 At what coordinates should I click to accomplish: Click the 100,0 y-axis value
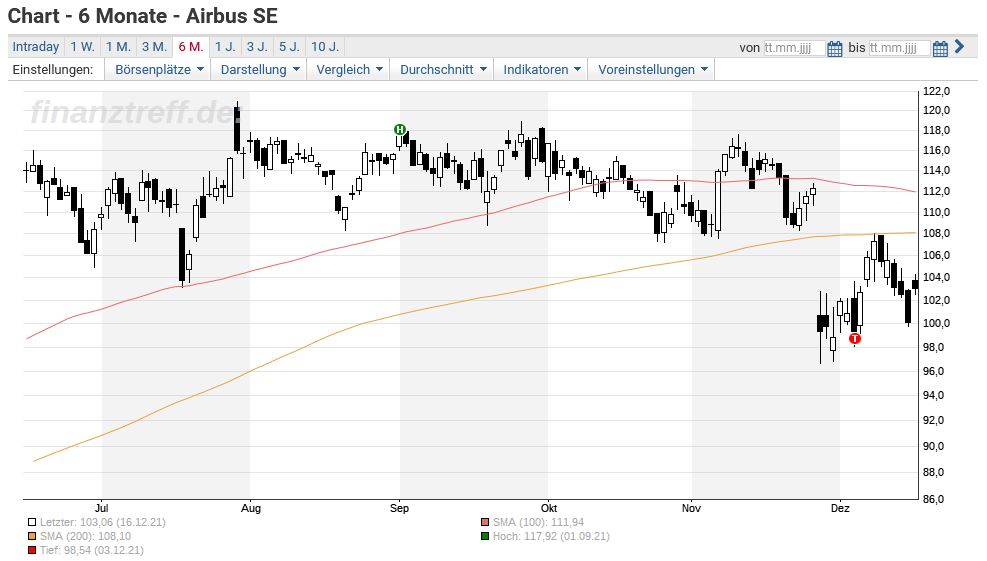936,324
